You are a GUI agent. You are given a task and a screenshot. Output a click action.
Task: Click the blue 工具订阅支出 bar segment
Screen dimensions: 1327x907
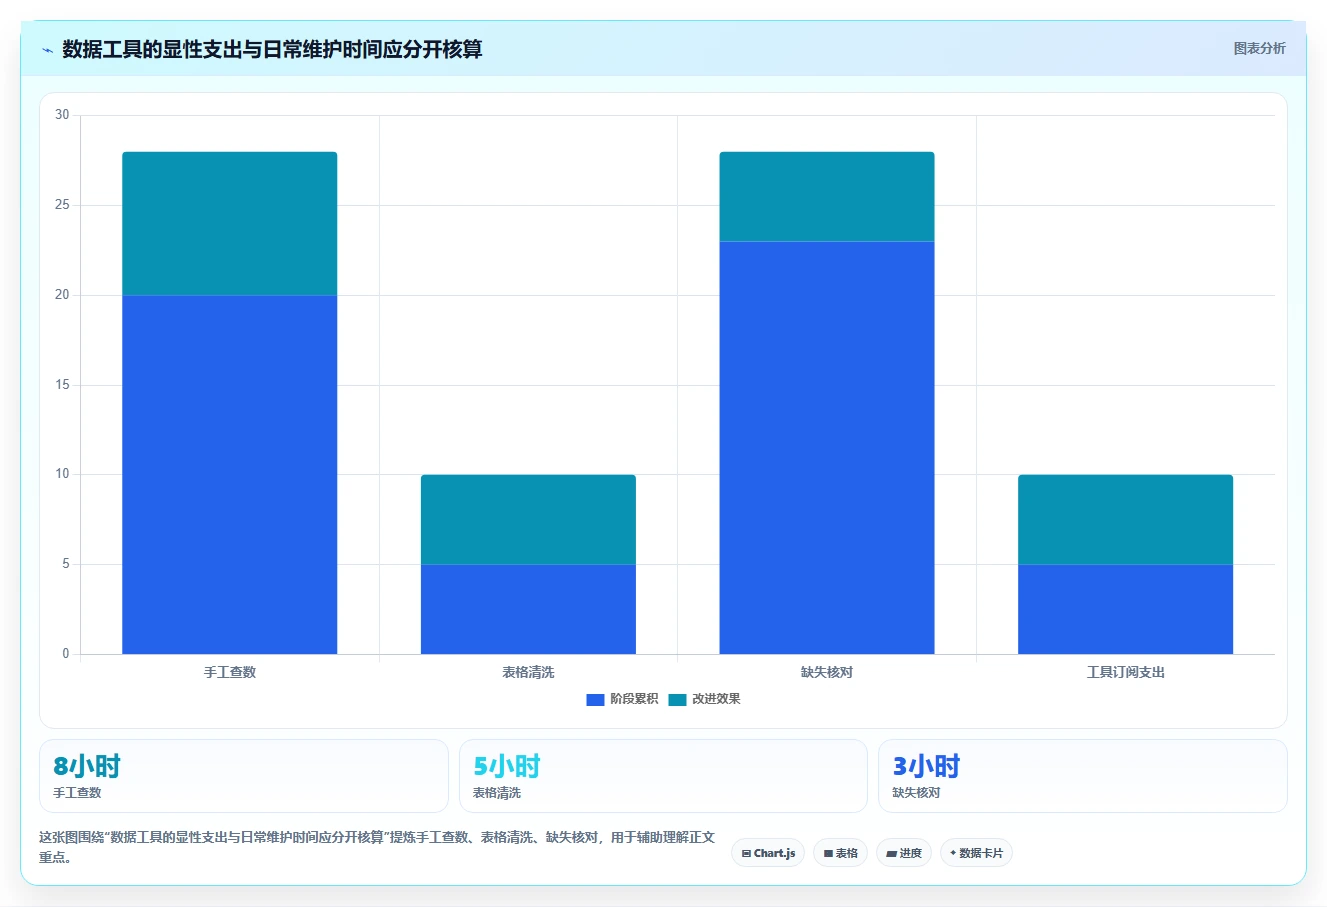click(1125, 609)
